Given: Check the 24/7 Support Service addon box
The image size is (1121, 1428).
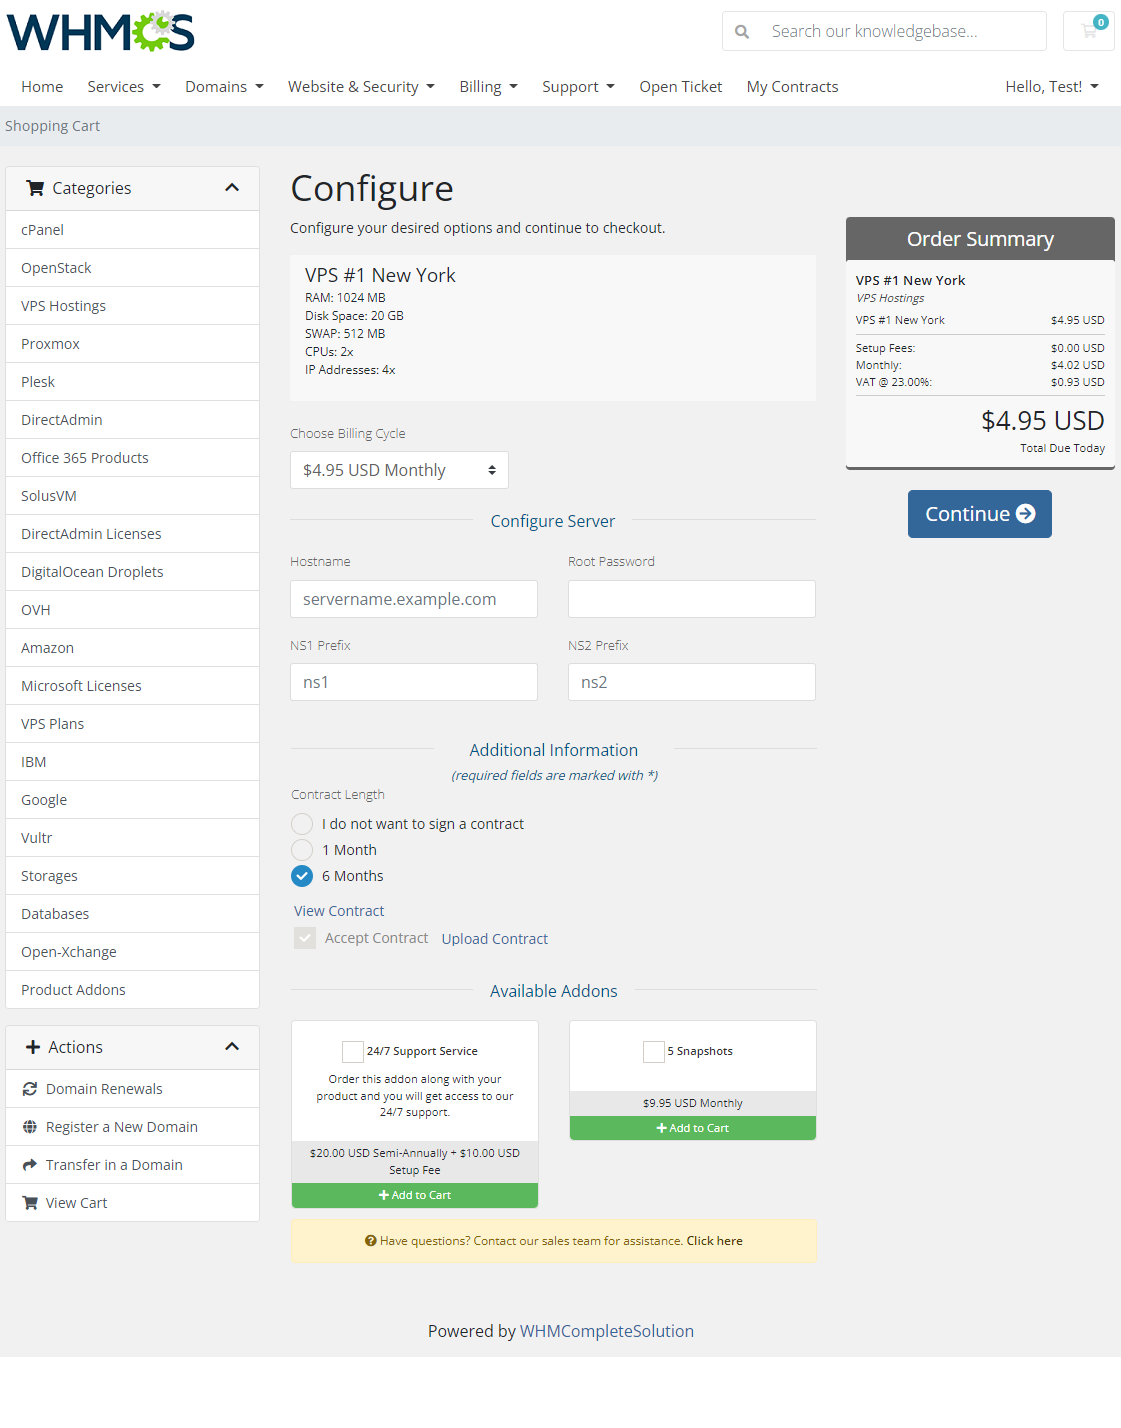Looking at the screenshot, I should click(x=353, y=1051).
